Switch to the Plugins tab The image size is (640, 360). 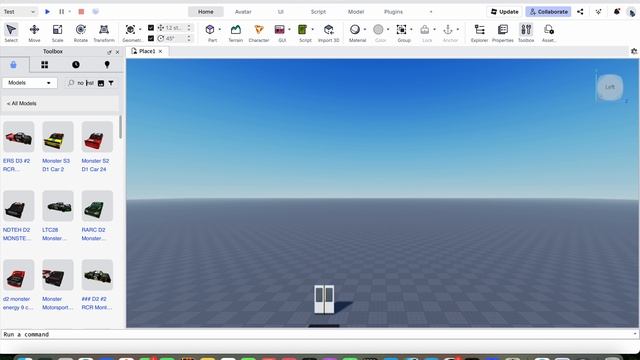click(x=393, y=12)
